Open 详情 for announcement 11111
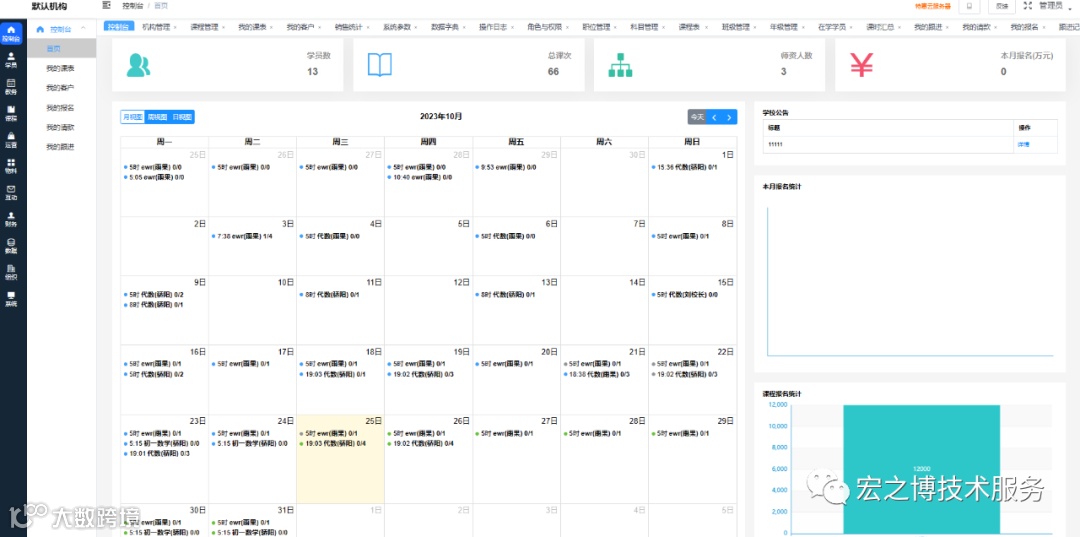1080x537 pixels. [1024, 145]
